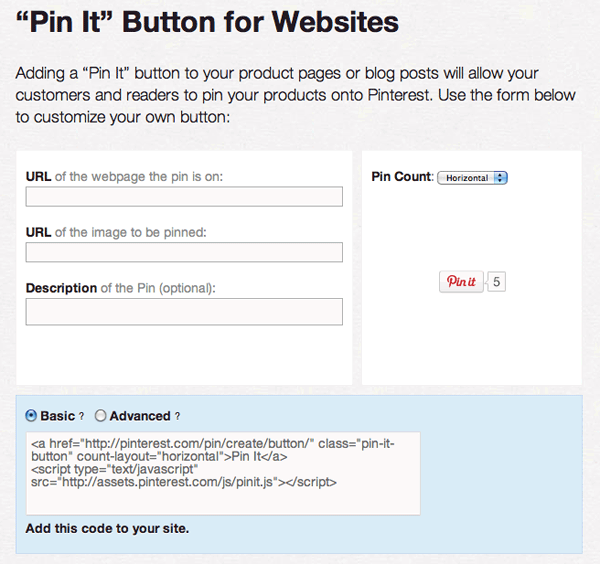Focus the image URL input field
600x564 pixels.
[x=184, y=252]
